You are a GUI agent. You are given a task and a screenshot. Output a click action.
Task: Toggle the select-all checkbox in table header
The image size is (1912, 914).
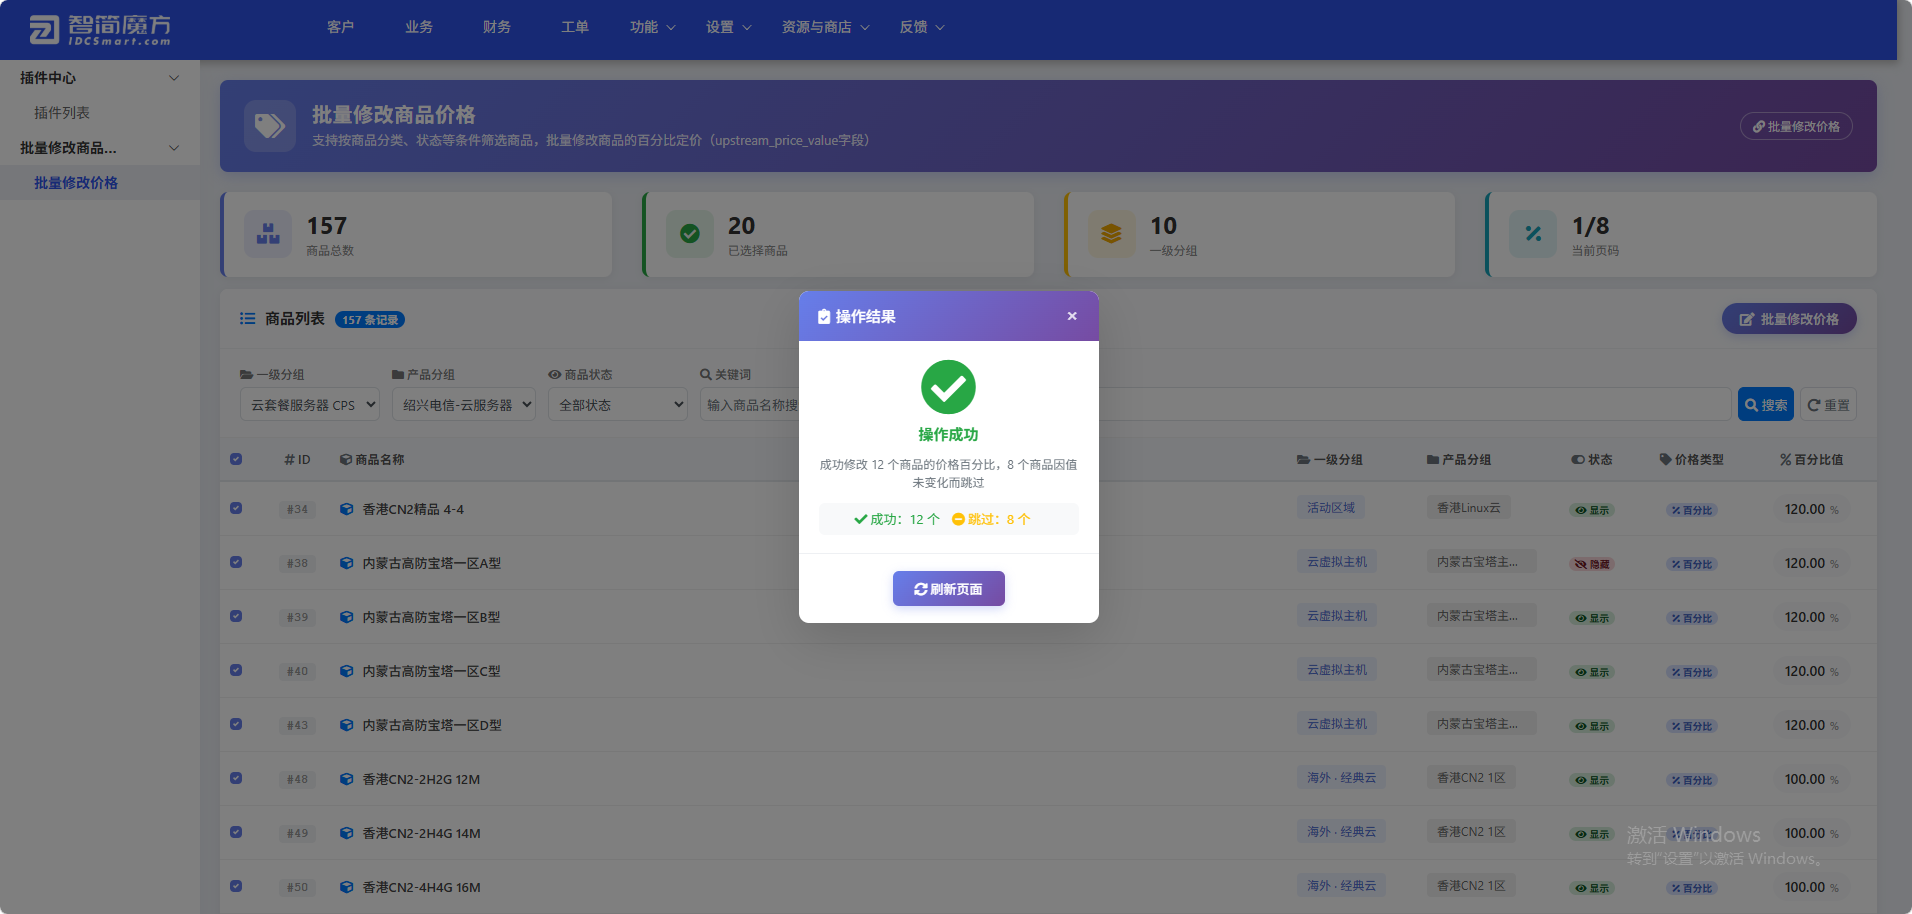[236, 459]
